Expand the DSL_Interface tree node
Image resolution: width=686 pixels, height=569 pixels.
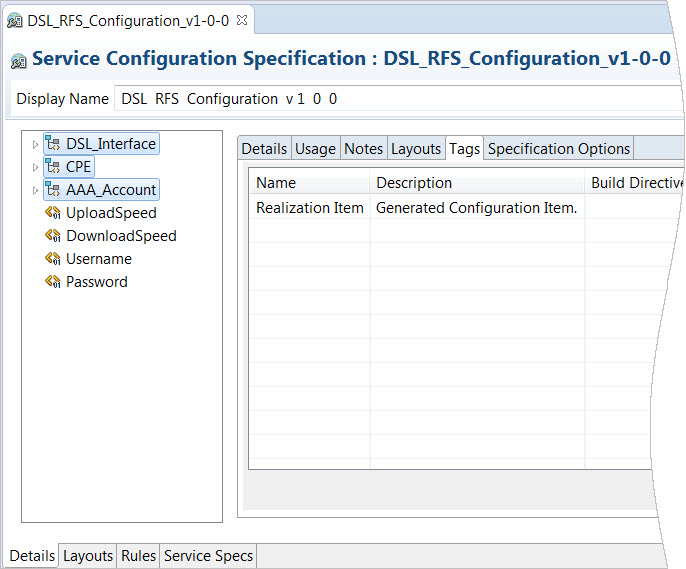coord(36,145)
